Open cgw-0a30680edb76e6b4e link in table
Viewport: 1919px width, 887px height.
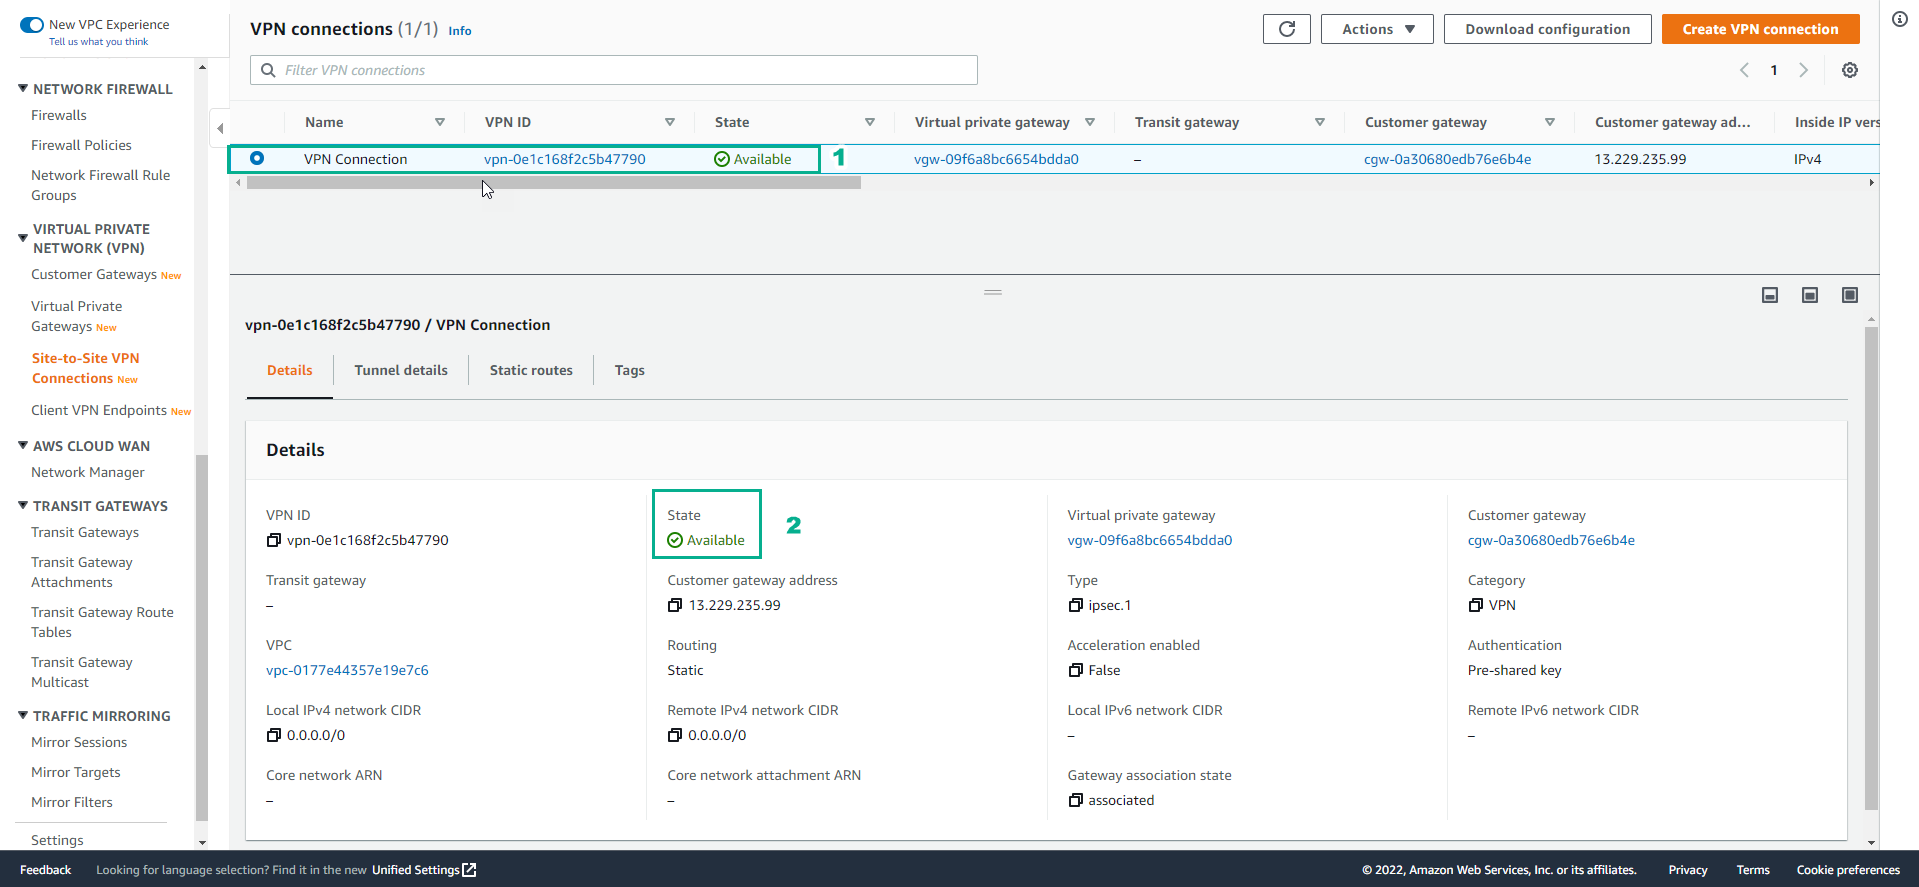coord(1447,159)
